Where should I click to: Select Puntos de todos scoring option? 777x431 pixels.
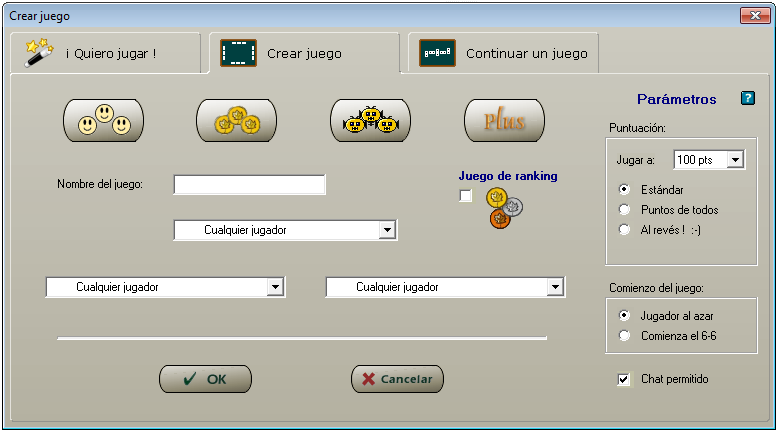tap(624, 210)
